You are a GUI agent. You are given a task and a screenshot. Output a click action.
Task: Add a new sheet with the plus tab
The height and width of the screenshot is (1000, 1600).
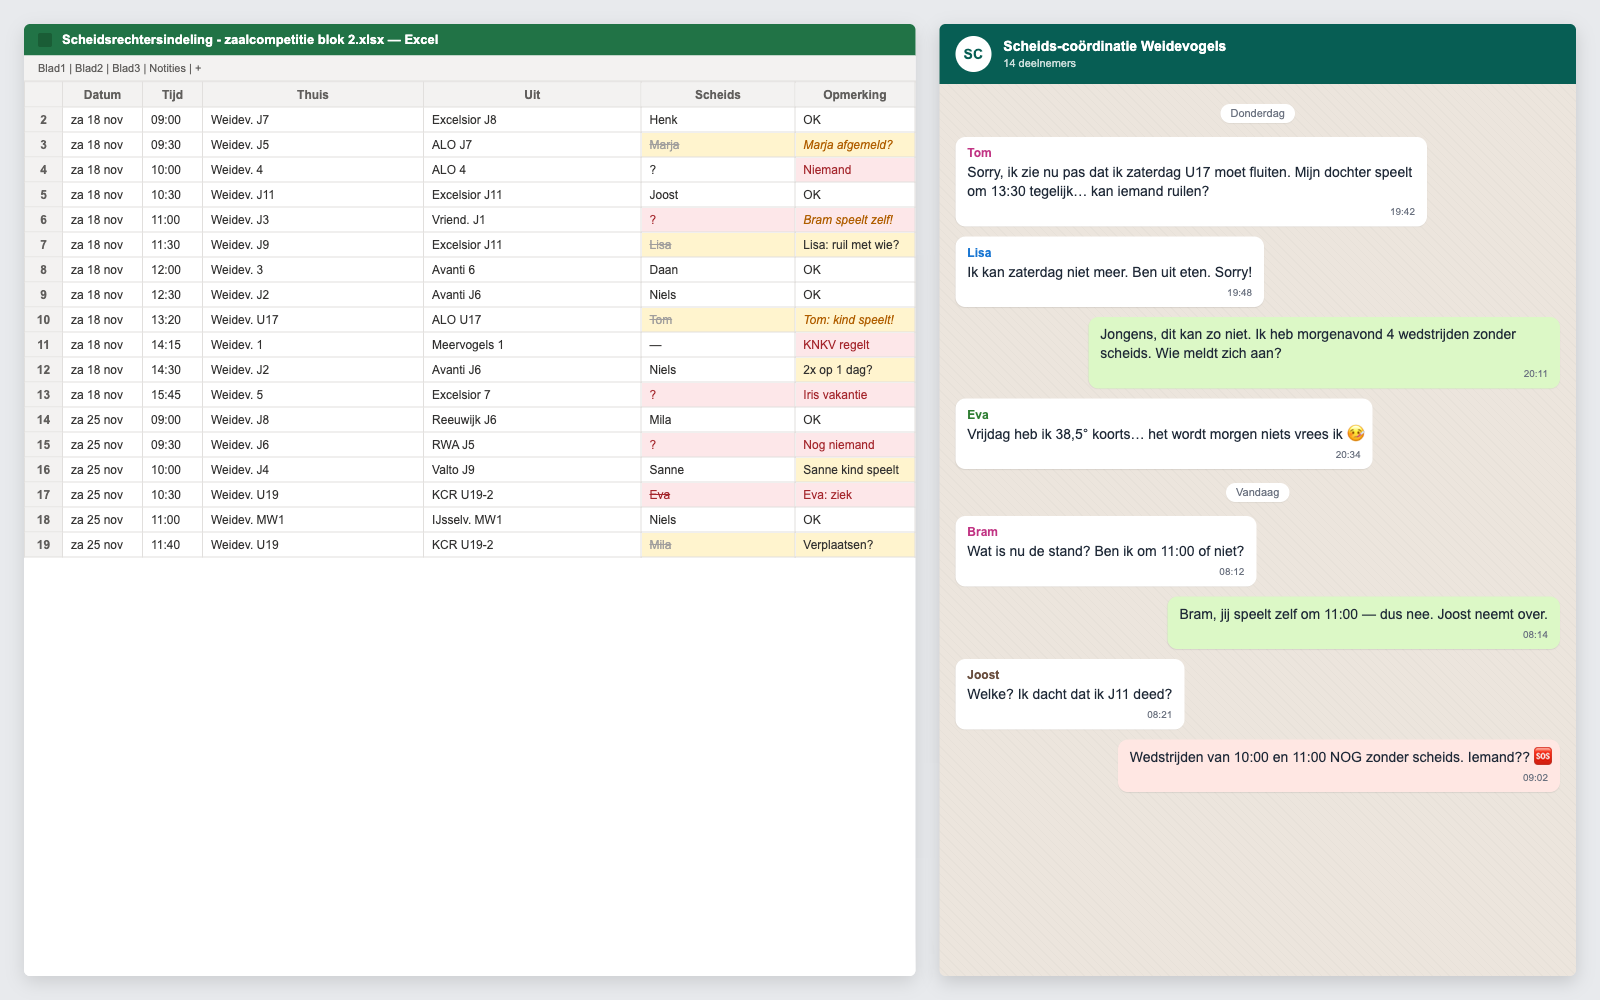198,68
